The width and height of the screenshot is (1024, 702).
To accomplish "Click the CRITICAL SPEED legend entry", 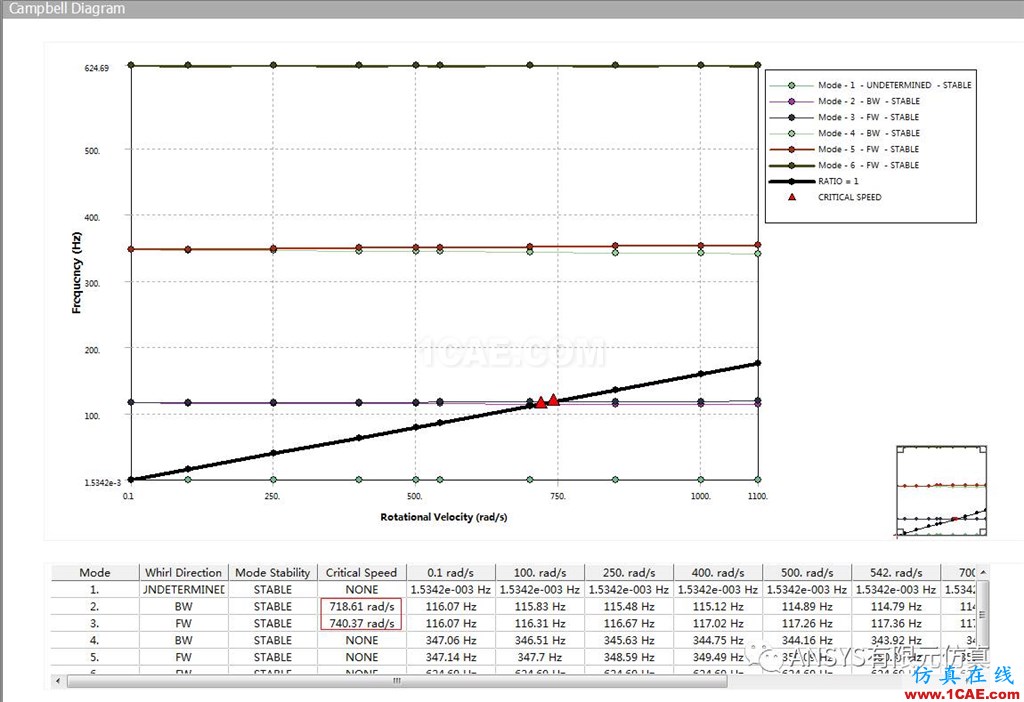I will pyautogui.click(x=835, y=197).
